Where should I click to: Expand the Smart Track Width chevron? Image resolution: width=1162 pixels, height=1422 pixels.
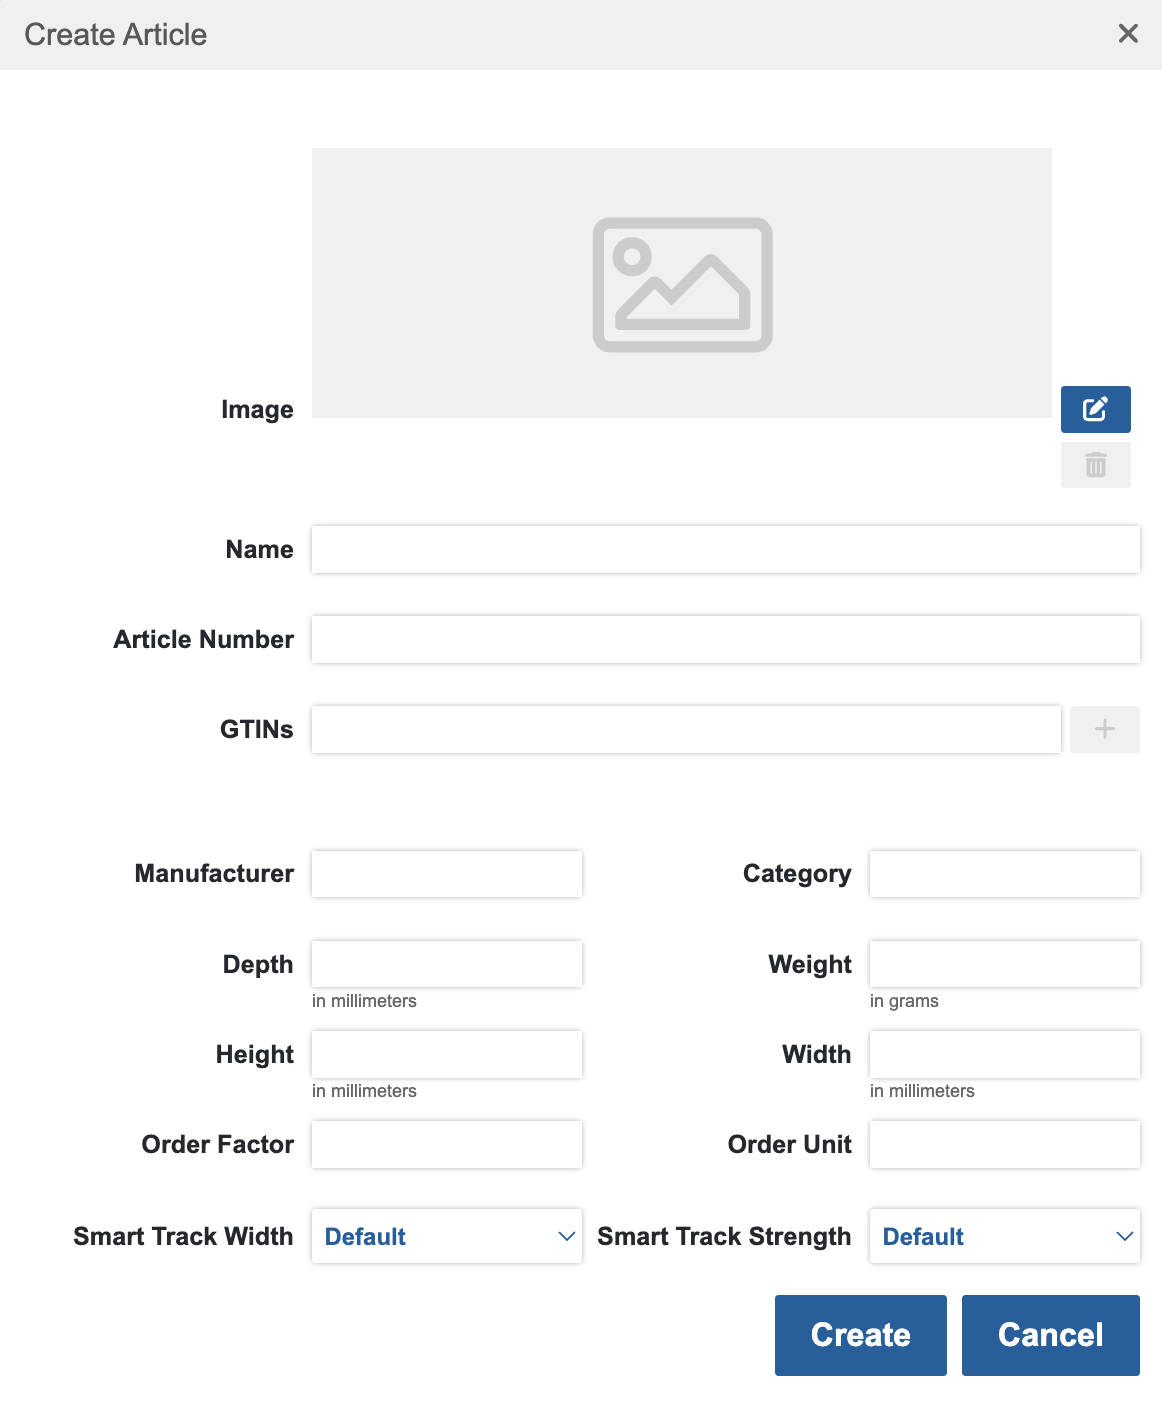coord(565,1236)
